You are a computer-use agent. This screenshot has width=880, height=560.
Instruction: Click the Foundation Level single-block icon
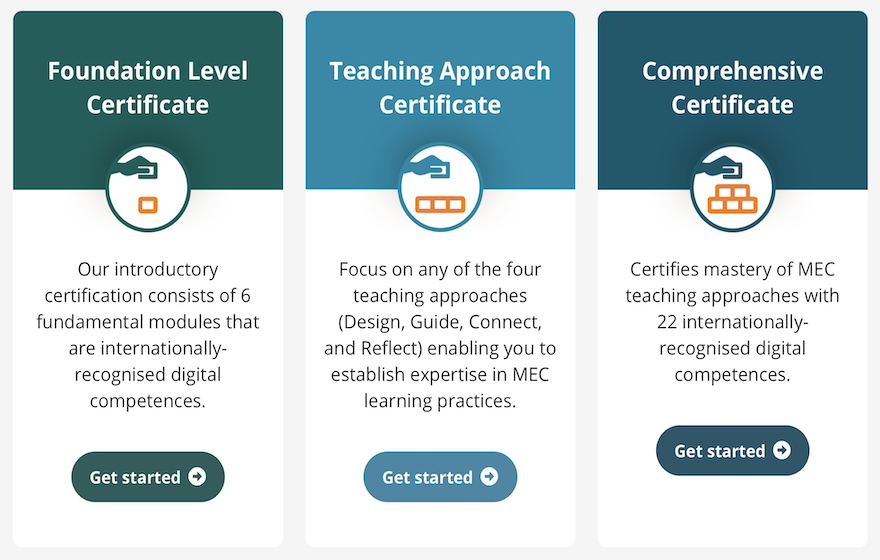(x=148, y=188)
